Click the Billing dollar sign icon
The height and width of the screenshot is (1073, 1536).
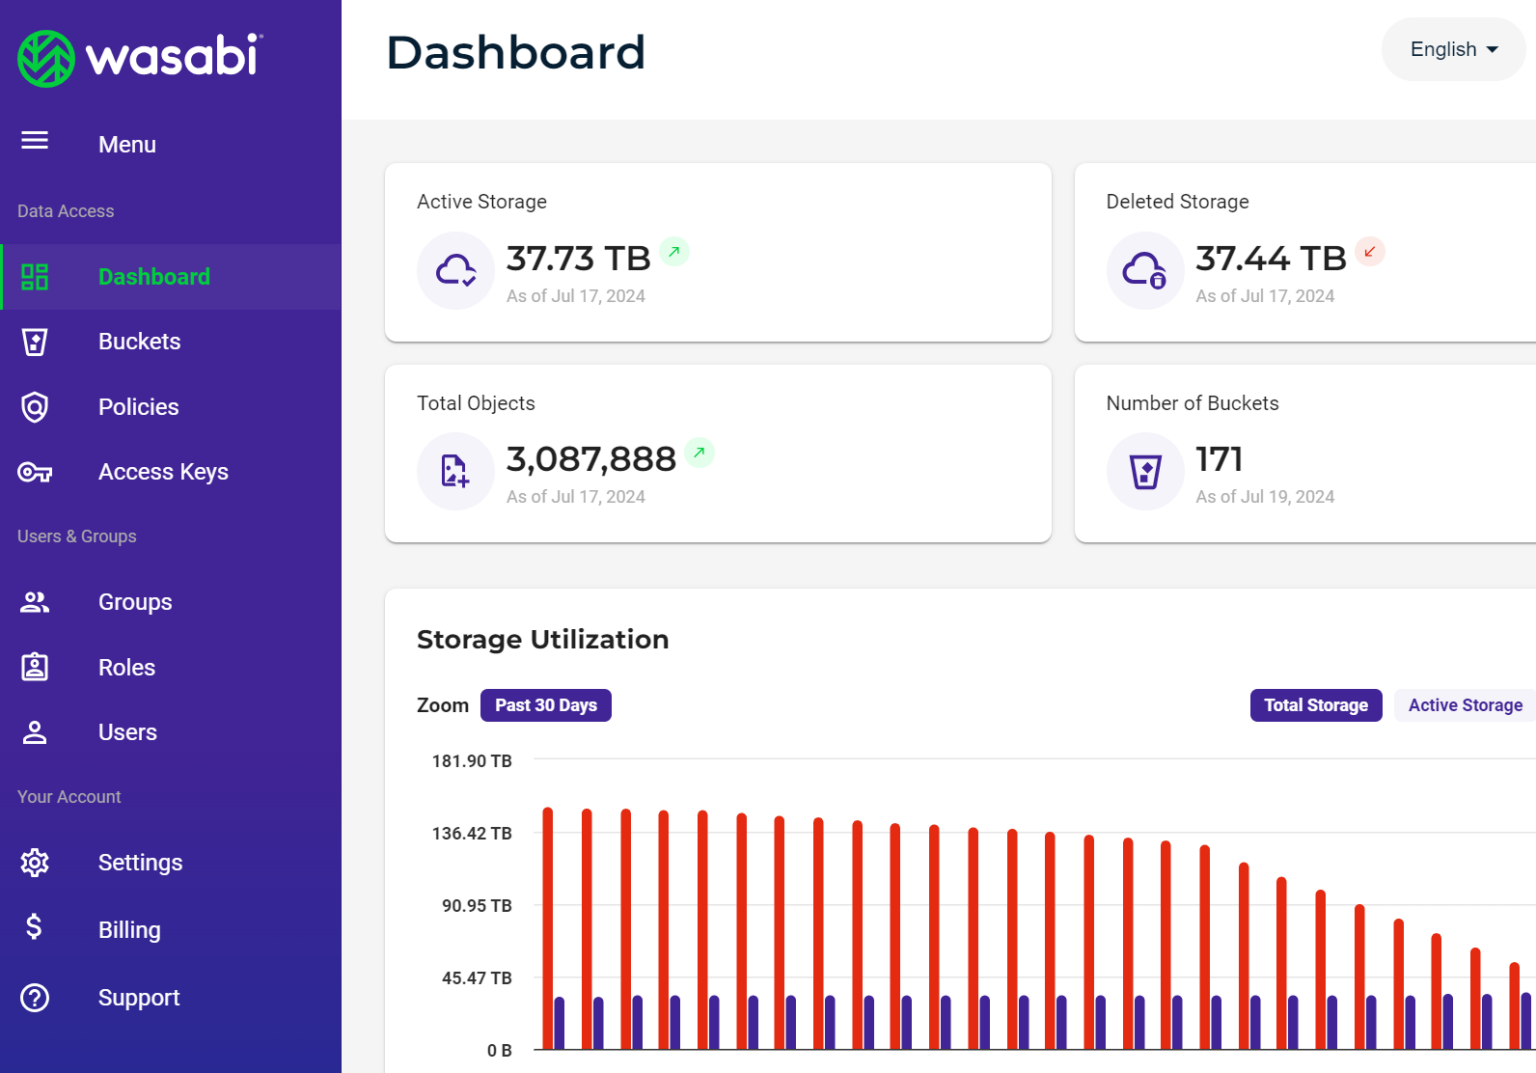pos(35,928)
